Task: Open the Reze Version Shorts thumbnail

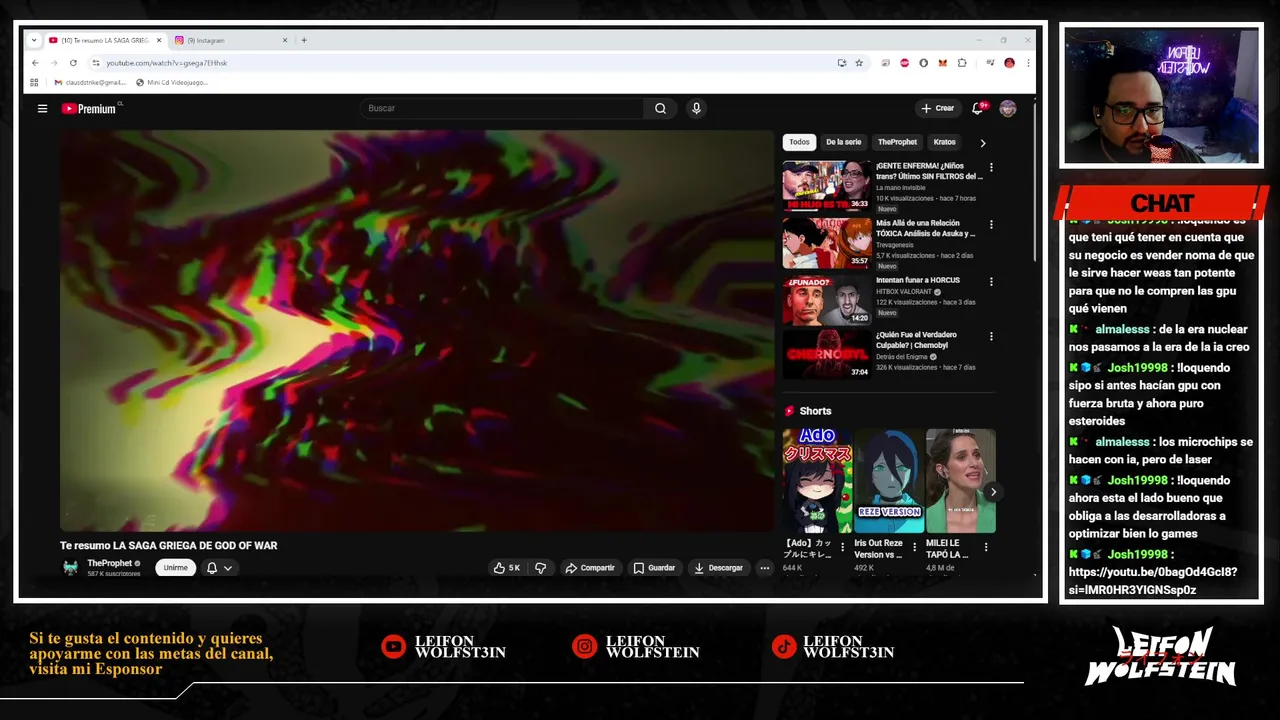Action: click(x=889, y=481)
